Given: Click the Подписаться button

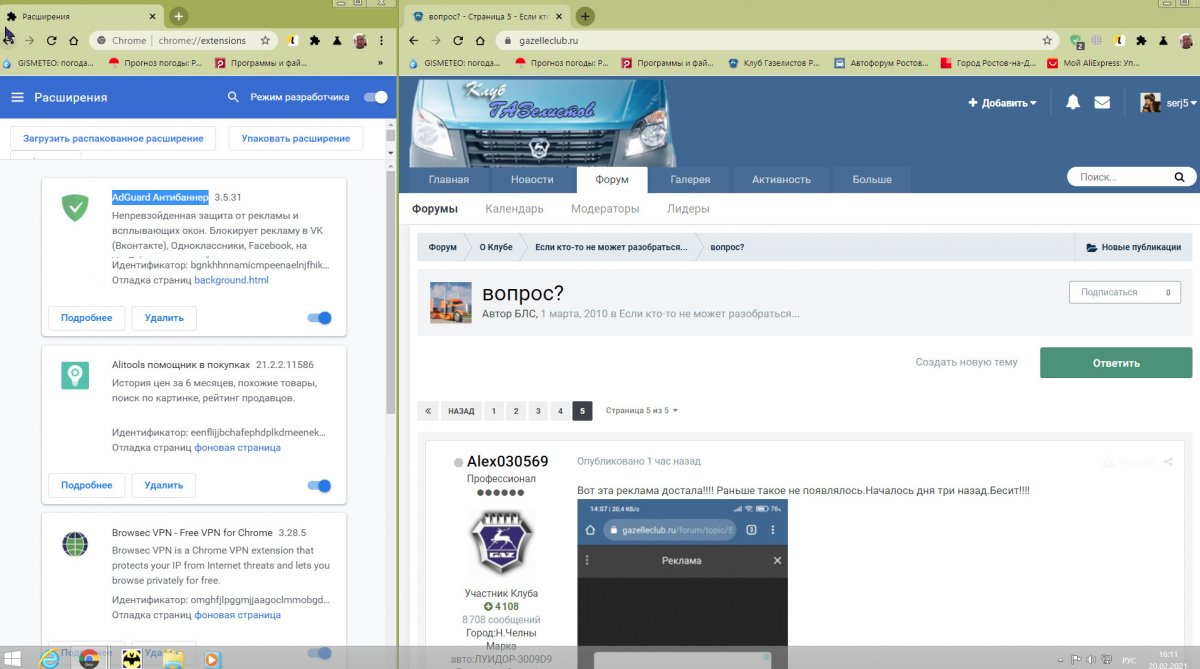Looking at the screenshot, I should click(x=1124, y=292).
